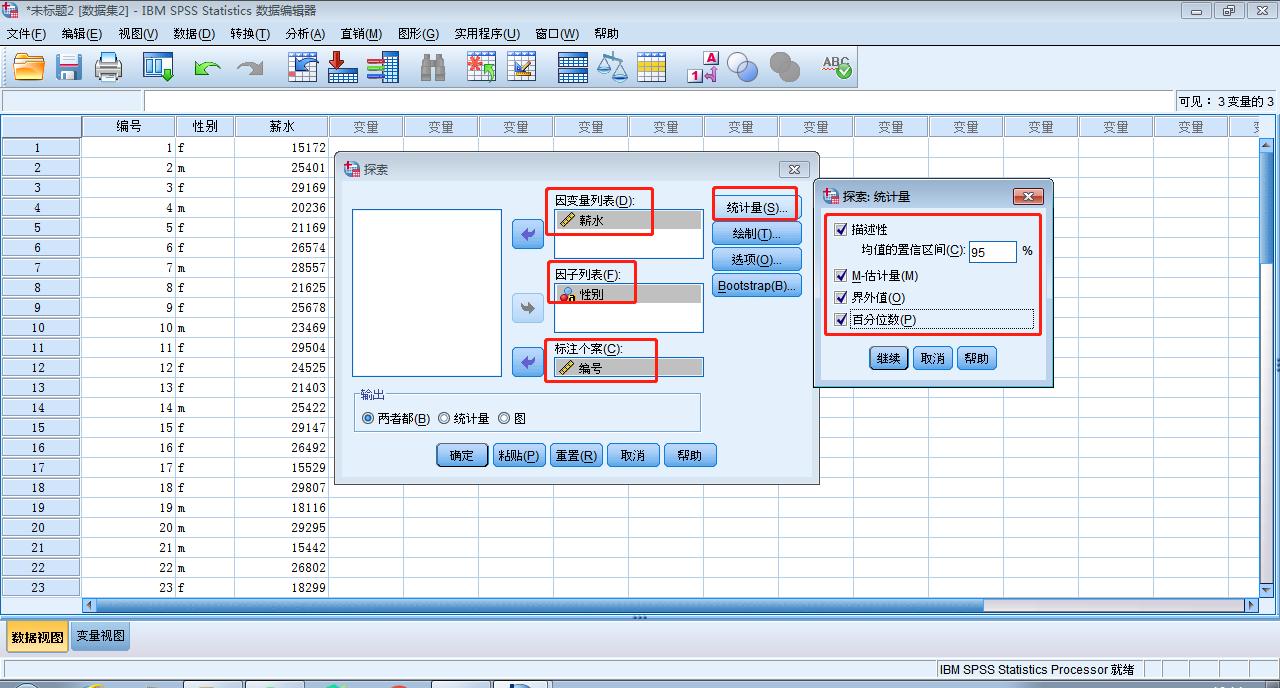Click 帮助 in 探索: 统计量 dialog
Screen dimensions: 1280x688
coord(977,358)
